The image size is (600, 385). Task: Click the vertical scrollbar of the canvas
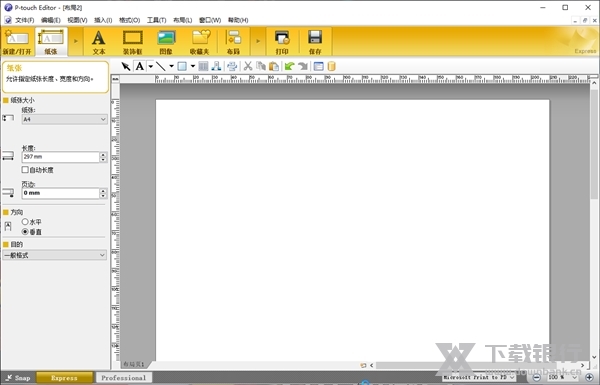[x=594, y=144]
